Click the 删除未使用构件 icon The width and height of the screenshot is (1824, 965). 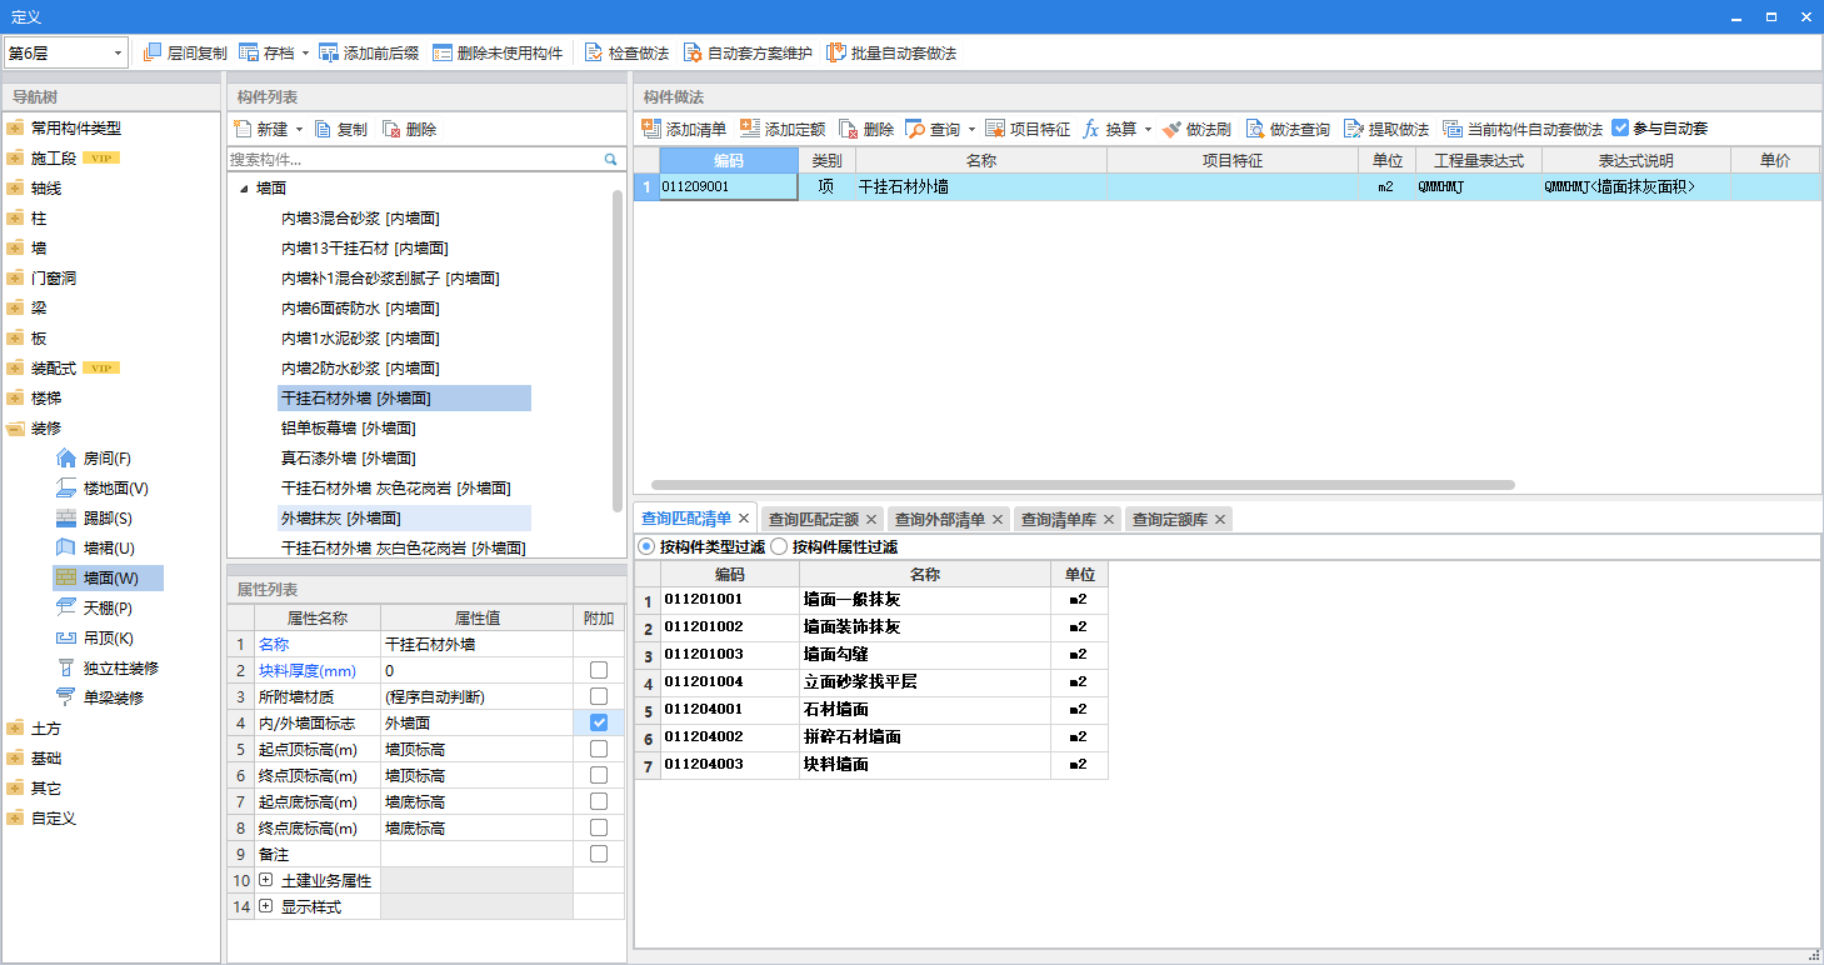(442, 53)
